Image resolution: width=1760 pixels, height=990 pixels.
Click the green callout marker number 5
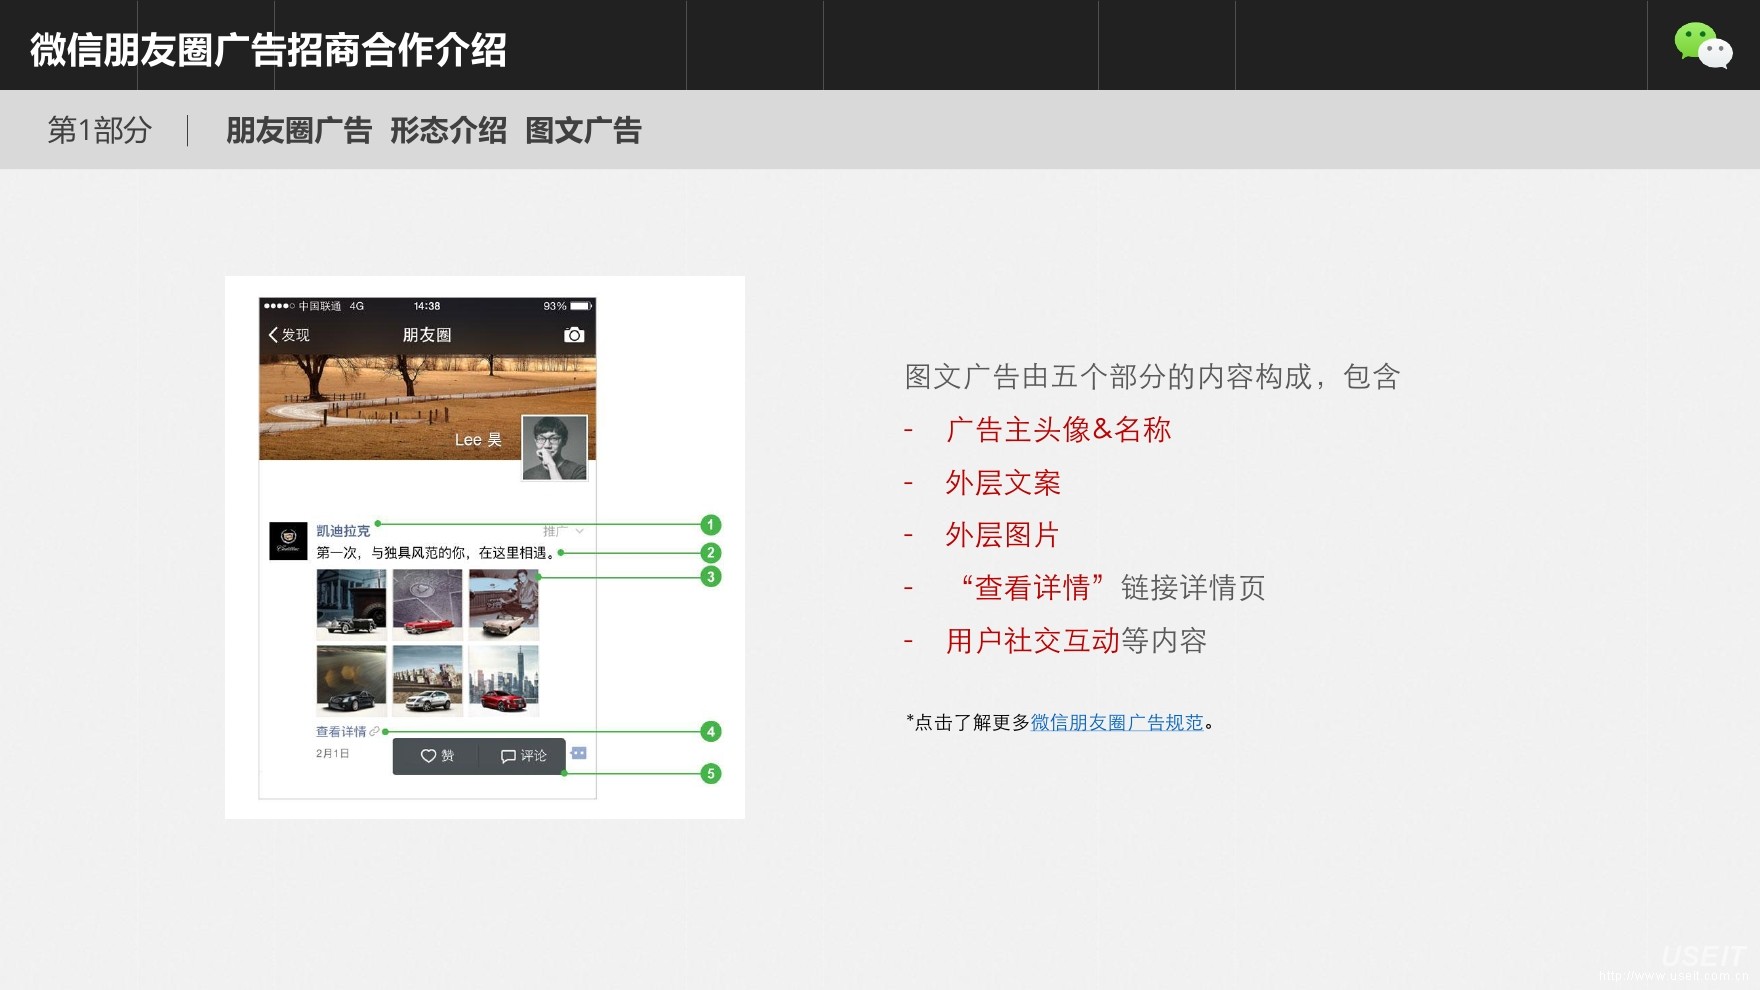[710, 773]
